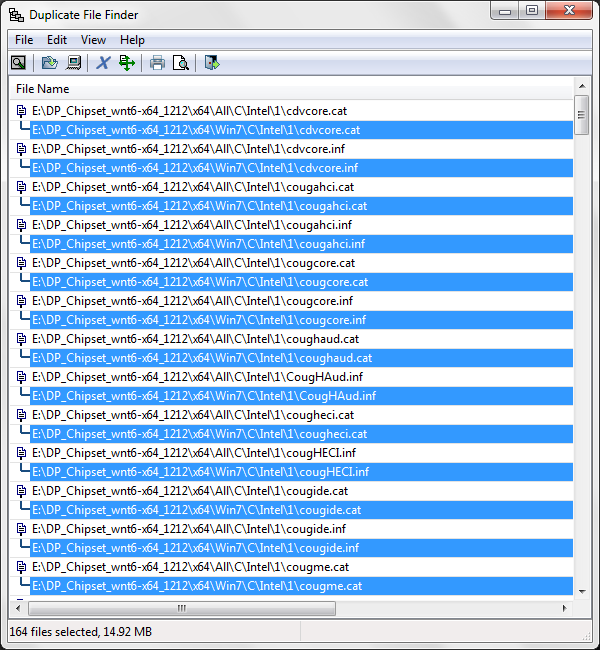Open the File menu
This screenshot has width=600, height=650.
coord(24,40)
